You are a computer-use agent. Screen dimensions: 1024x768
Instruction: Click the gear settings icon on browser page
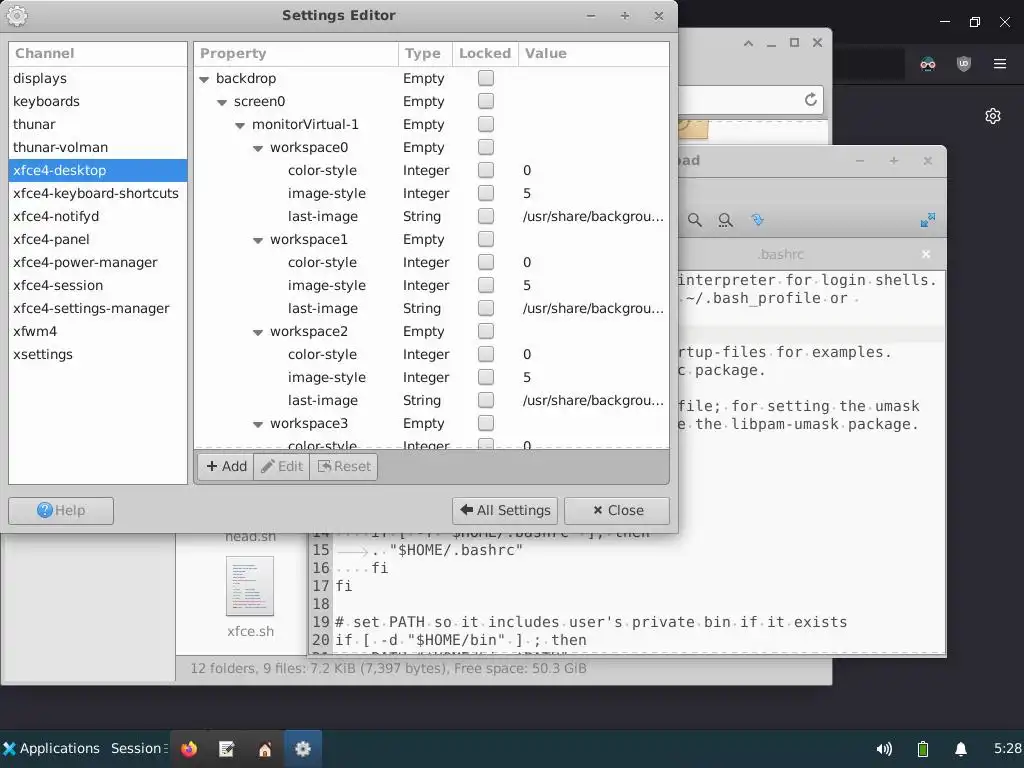[993, 116]
